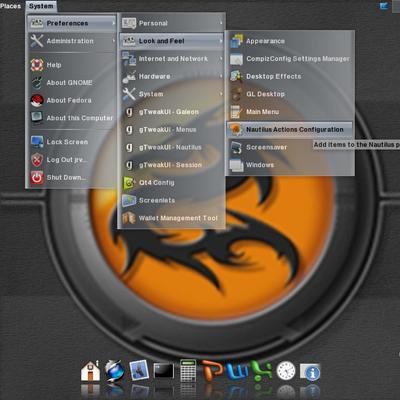Click the network tray icon in top panel
Viewport: 400px width, 400px height.
(384, 6)
